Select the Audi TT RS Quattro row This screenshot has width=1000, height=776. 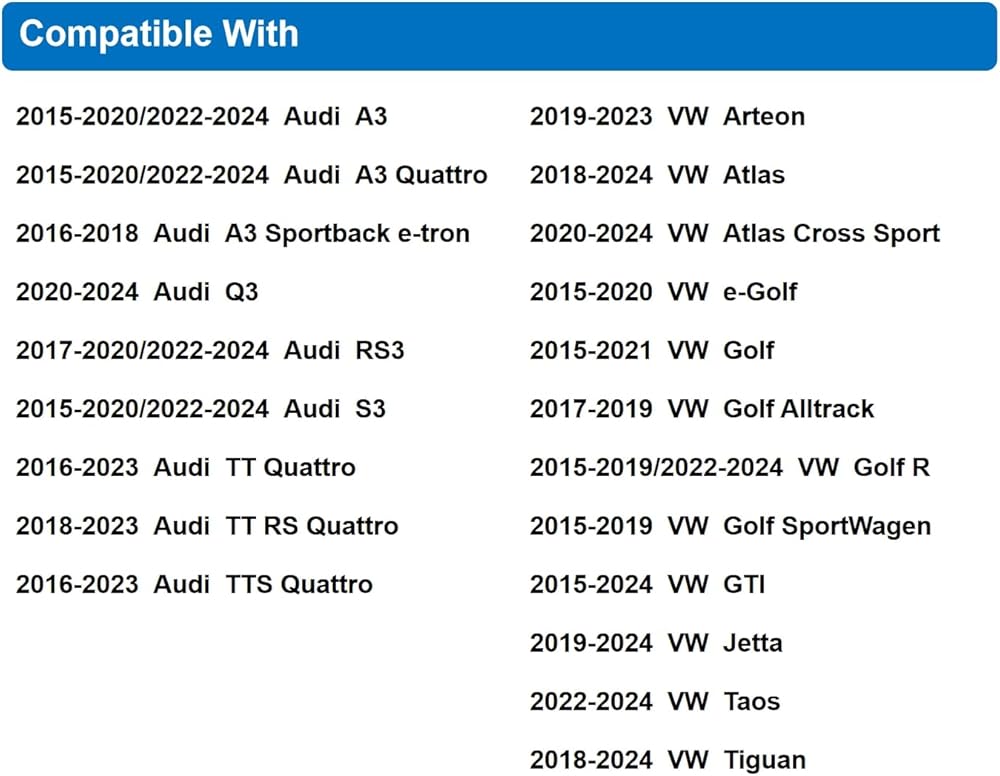coord(207,526)
